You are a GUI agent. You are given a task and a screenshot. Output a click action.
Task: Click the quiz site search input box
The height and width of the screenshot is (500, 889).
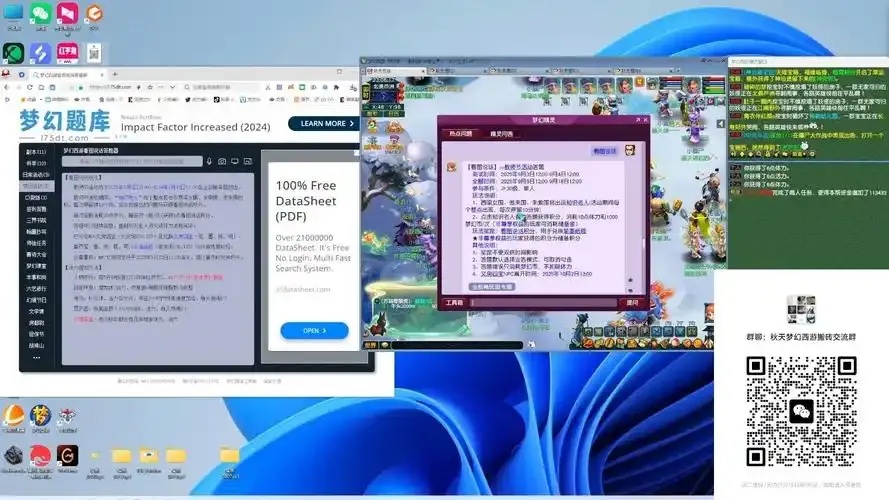coord(132,162)
